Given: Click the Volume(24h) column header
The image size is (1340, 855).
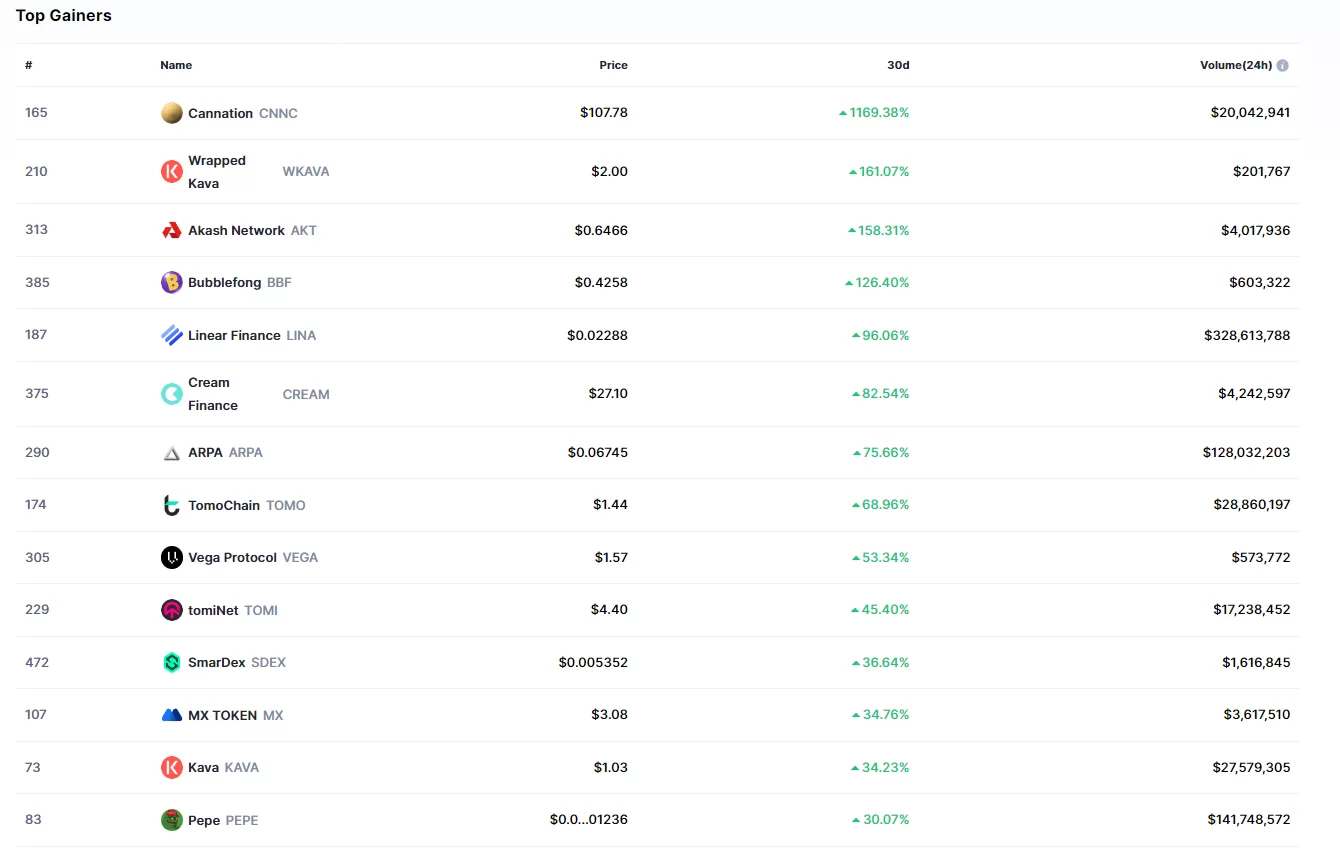Looking at the screenshot, I should [1235, 65].
